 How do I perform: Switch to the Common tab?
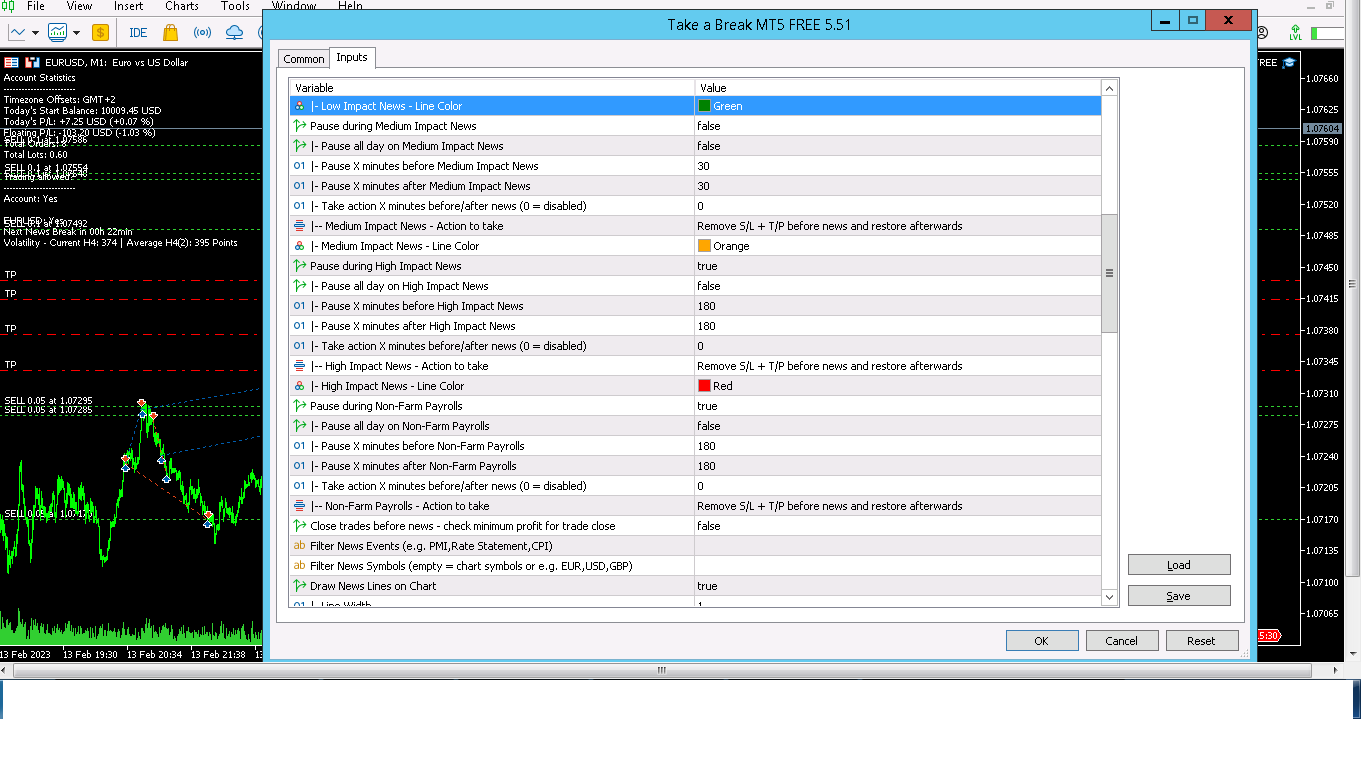point(304,59)
